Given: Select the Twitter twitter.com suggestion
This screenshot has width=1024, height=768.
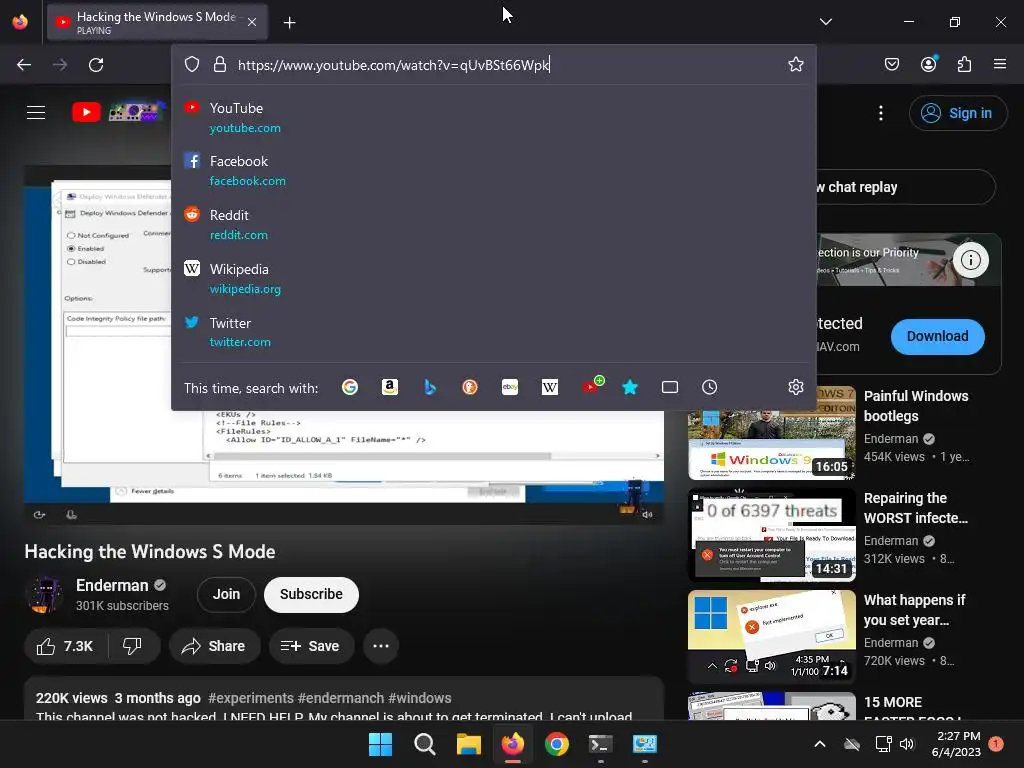Looking at the screenshot, I should tap(494, 332).
